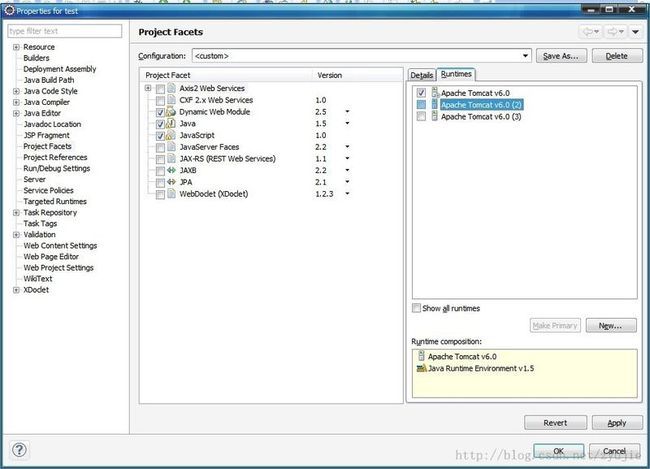The width and height of the screenshot is (650, 469).
Task: Expand the Axis2 Web Services facet
Action: pyautogui.click(x=148, y=88)
